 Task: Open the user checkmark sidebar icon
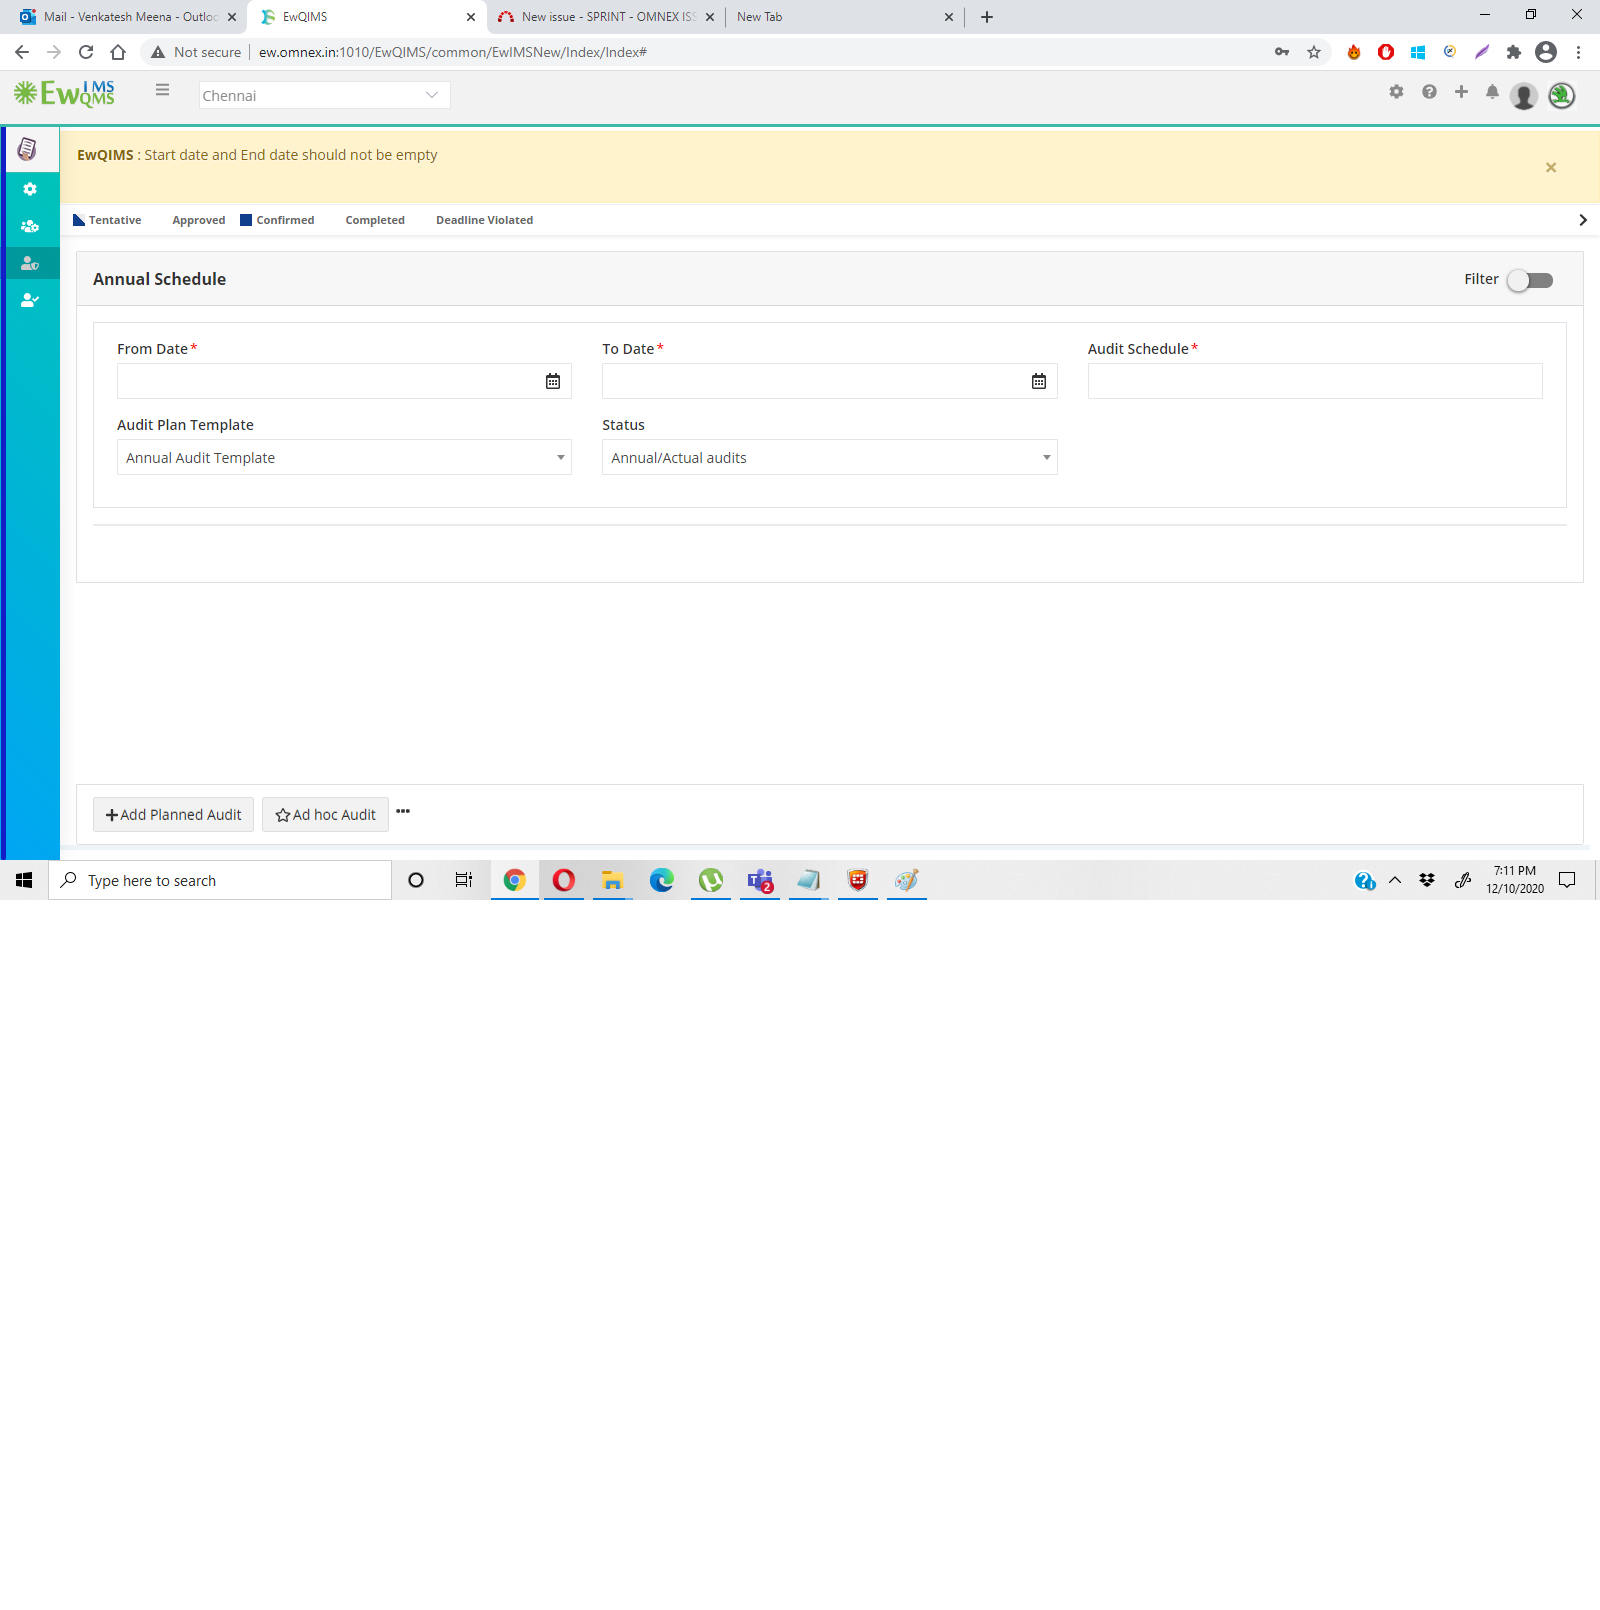(30, 300)
